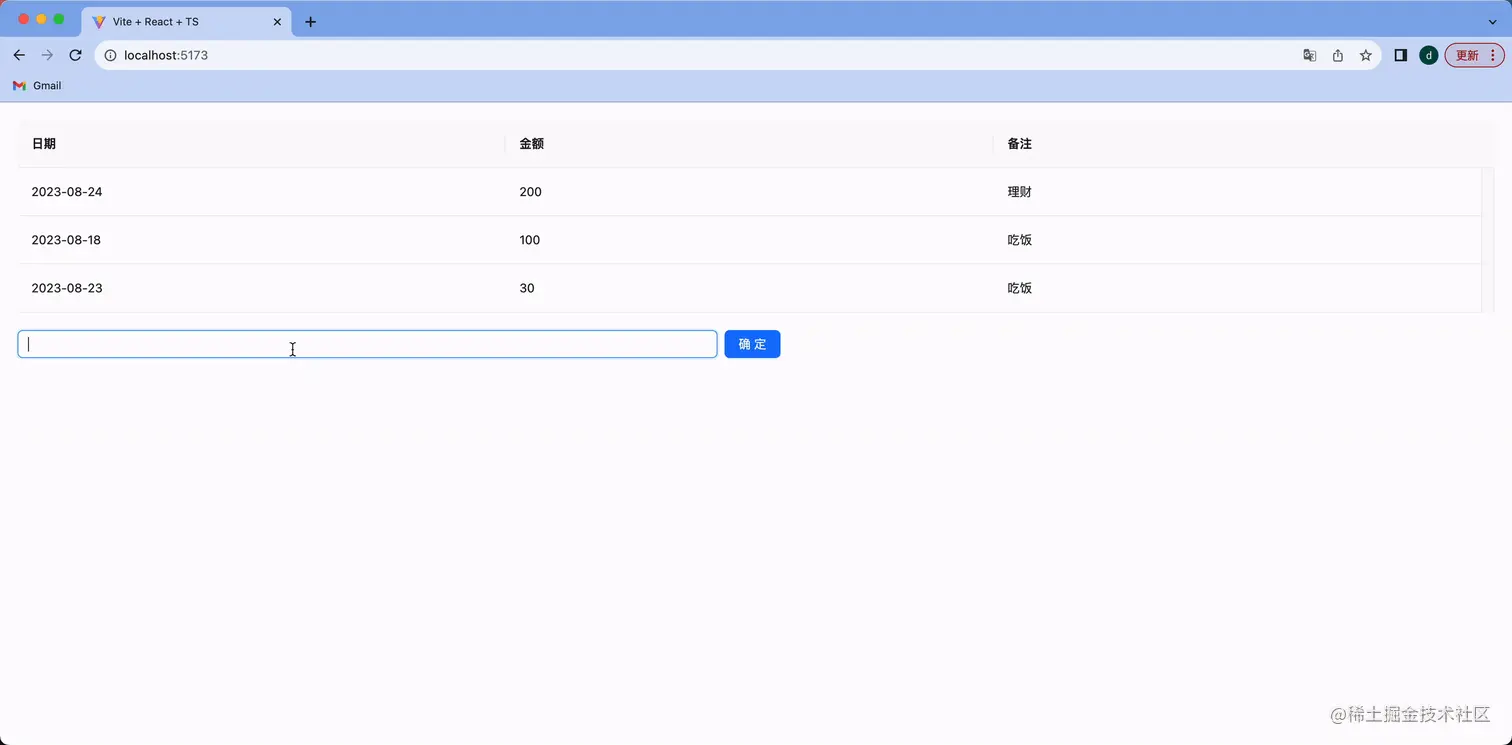The height and width of the screenshot is (745, 1512).
Task: Click the 备注 column header
Action: pos(1019,143)
